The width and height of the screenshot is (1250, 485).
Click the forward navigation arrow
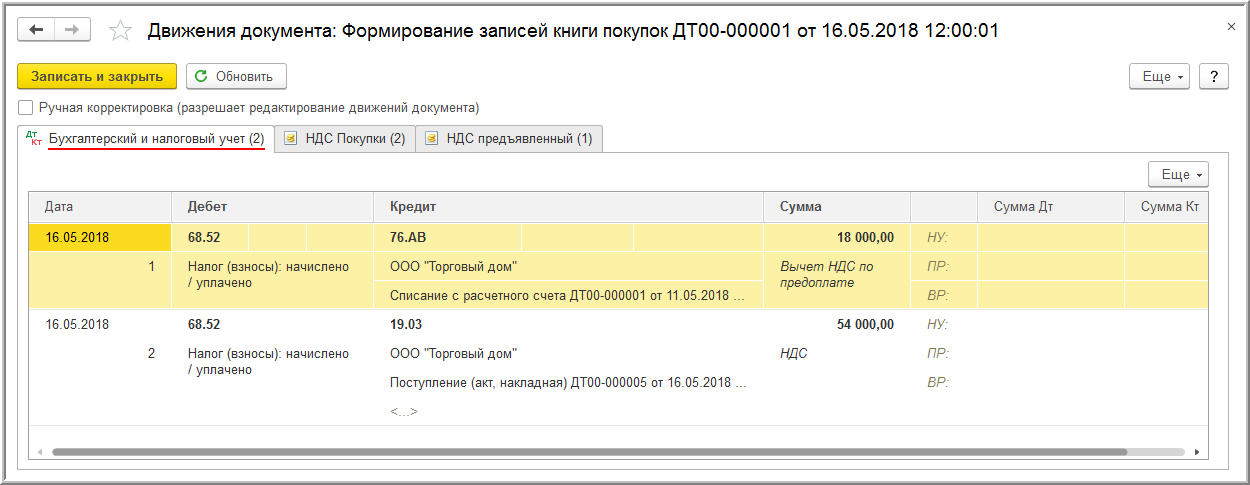click(x=71, y=30)
